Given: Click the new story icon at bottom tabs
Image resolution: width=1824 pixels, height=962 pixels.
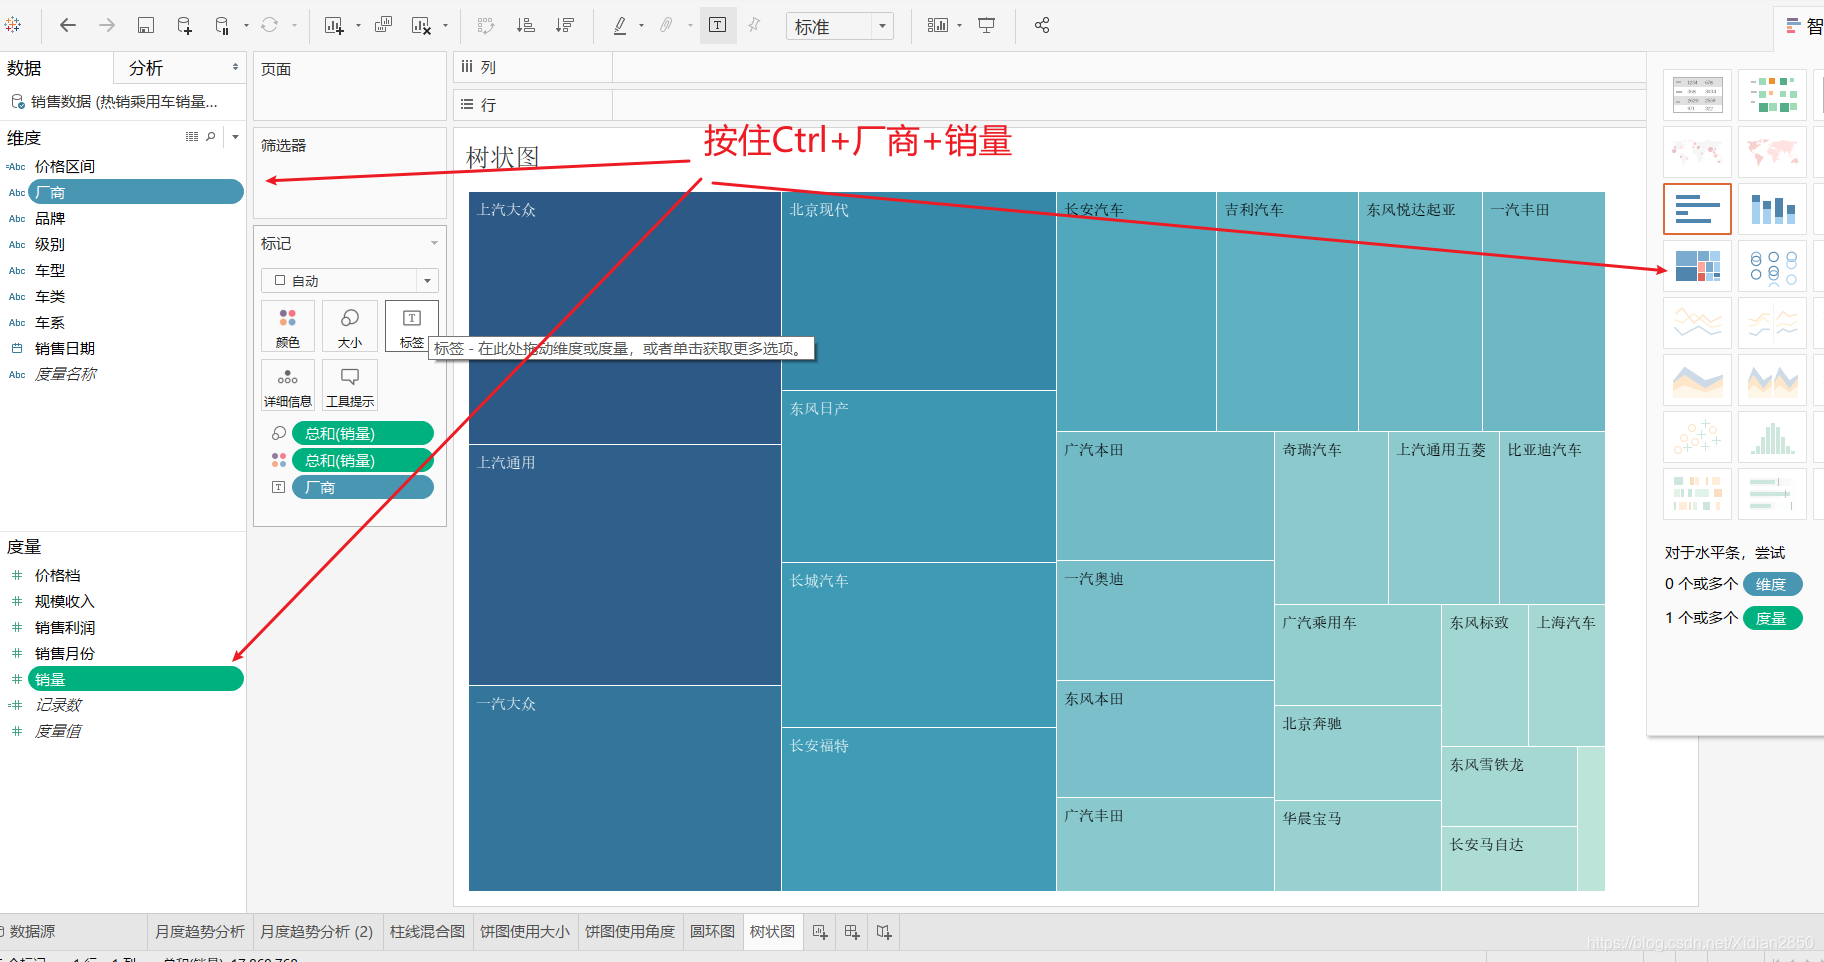Looking at the screenshot, I should (x=884, y=931).
